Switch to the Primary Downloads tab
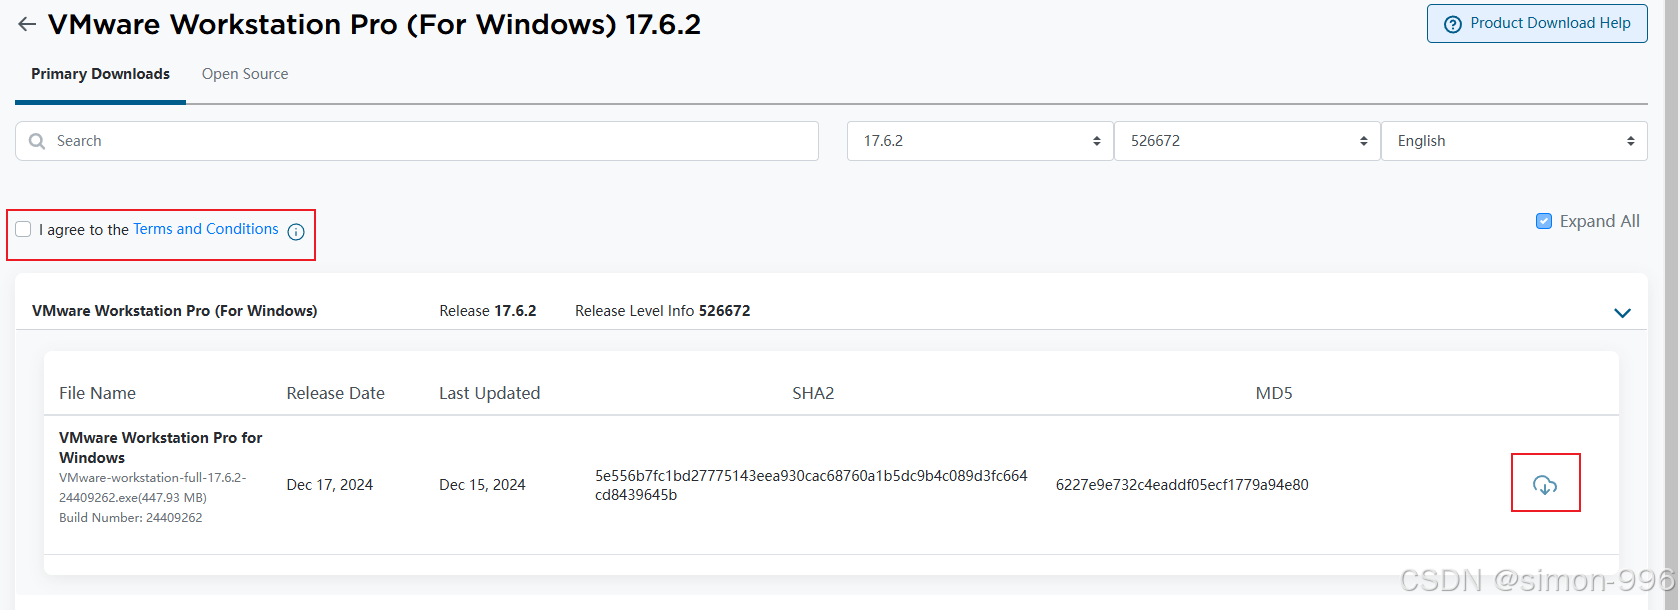 100,74
